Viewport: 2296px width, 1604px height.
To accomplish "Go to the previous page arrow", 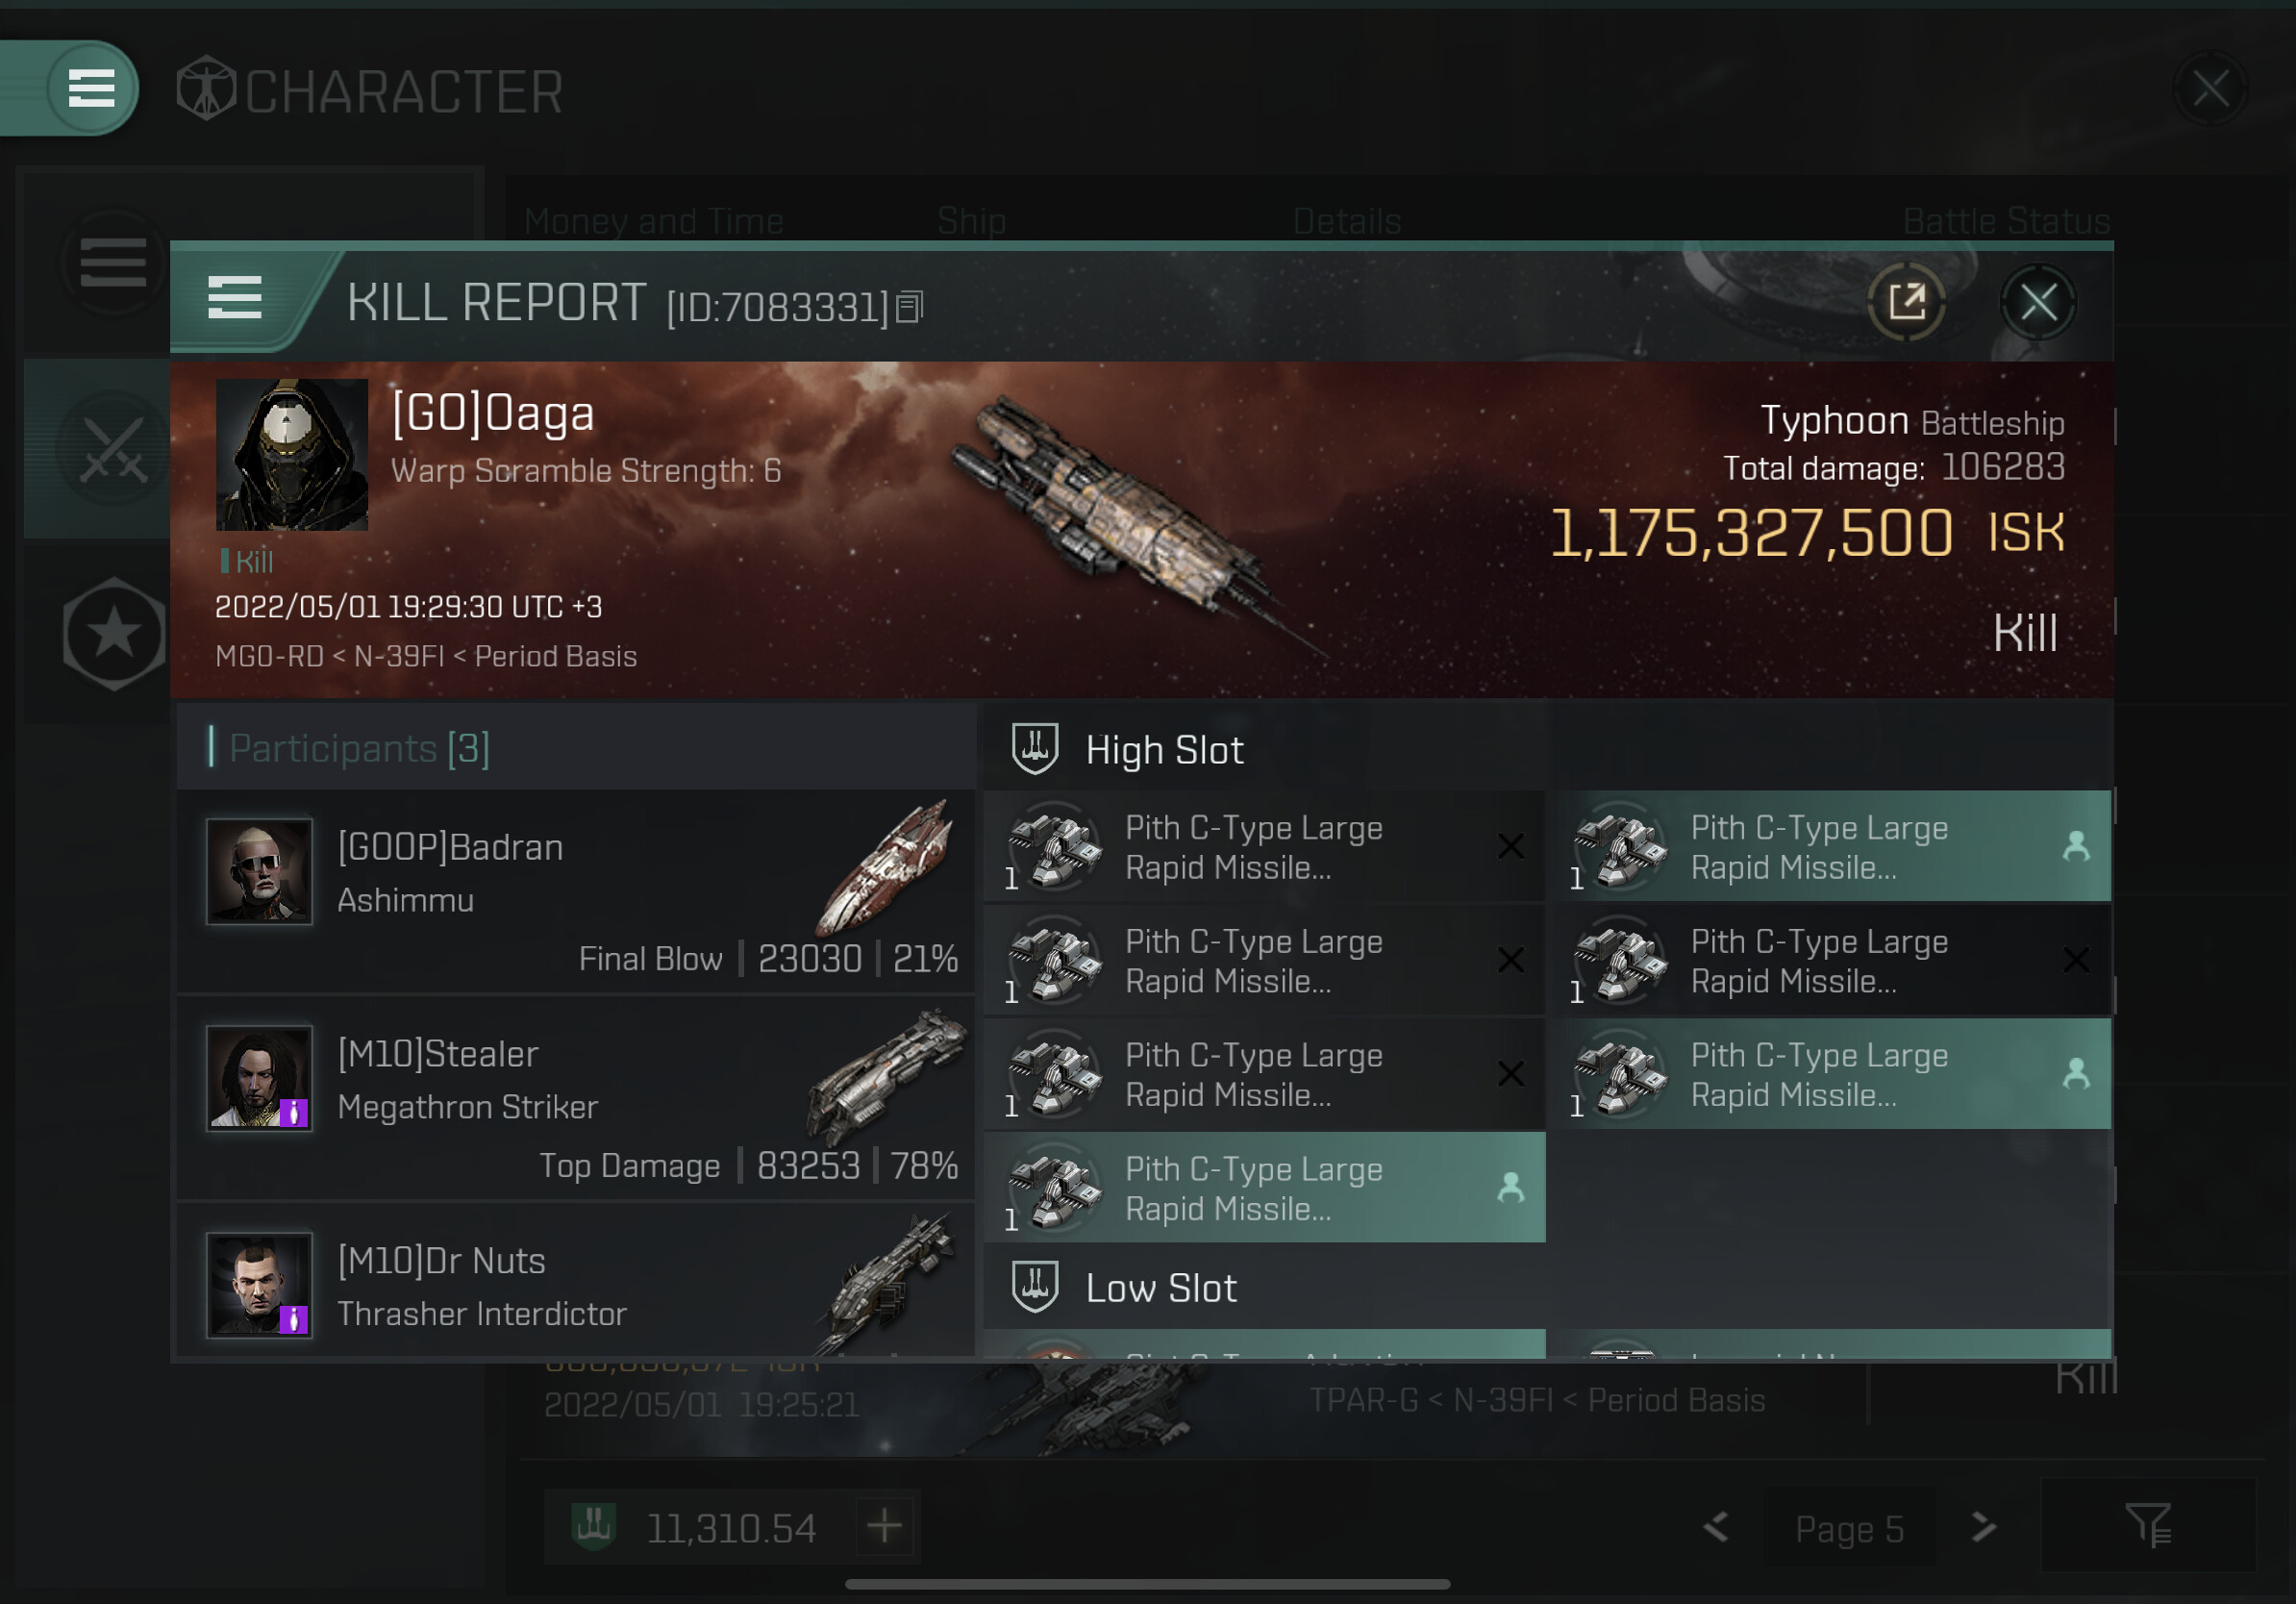I will (x=1716, y=1526).
